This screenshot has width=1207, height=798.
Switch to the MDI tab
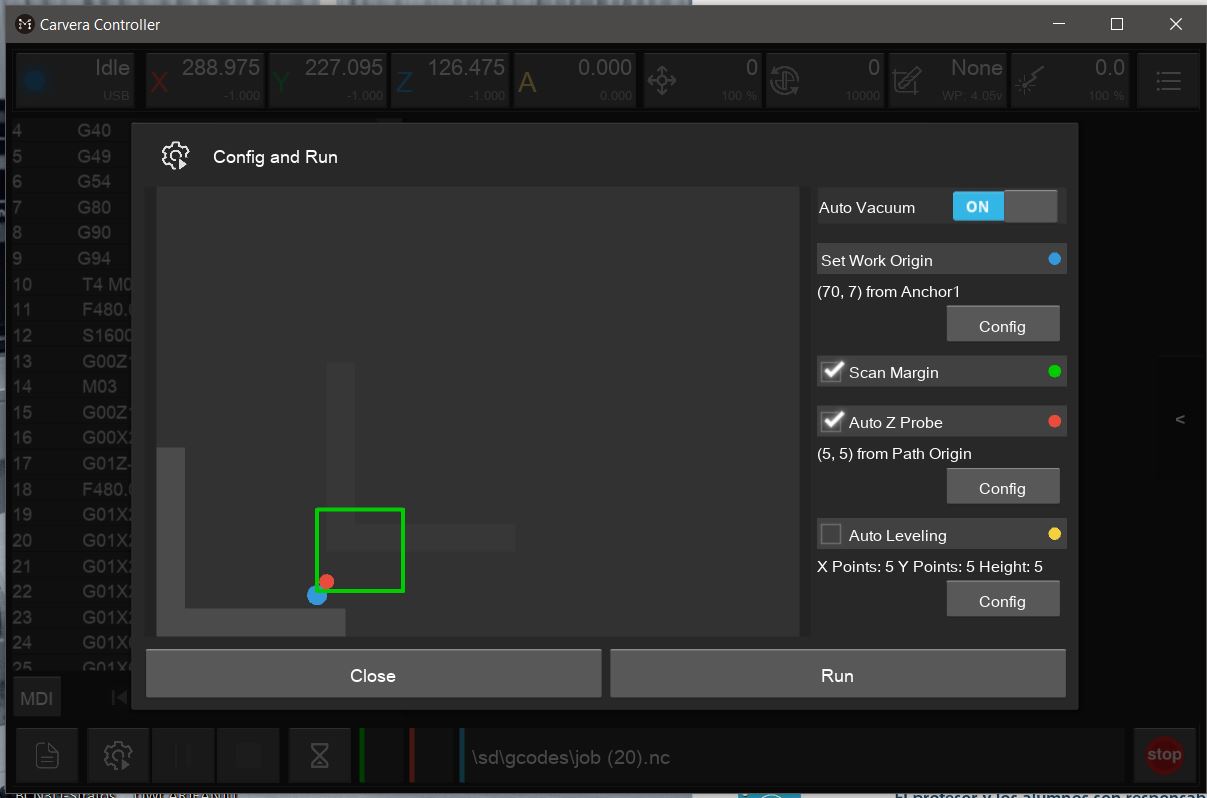click(37, 698)
